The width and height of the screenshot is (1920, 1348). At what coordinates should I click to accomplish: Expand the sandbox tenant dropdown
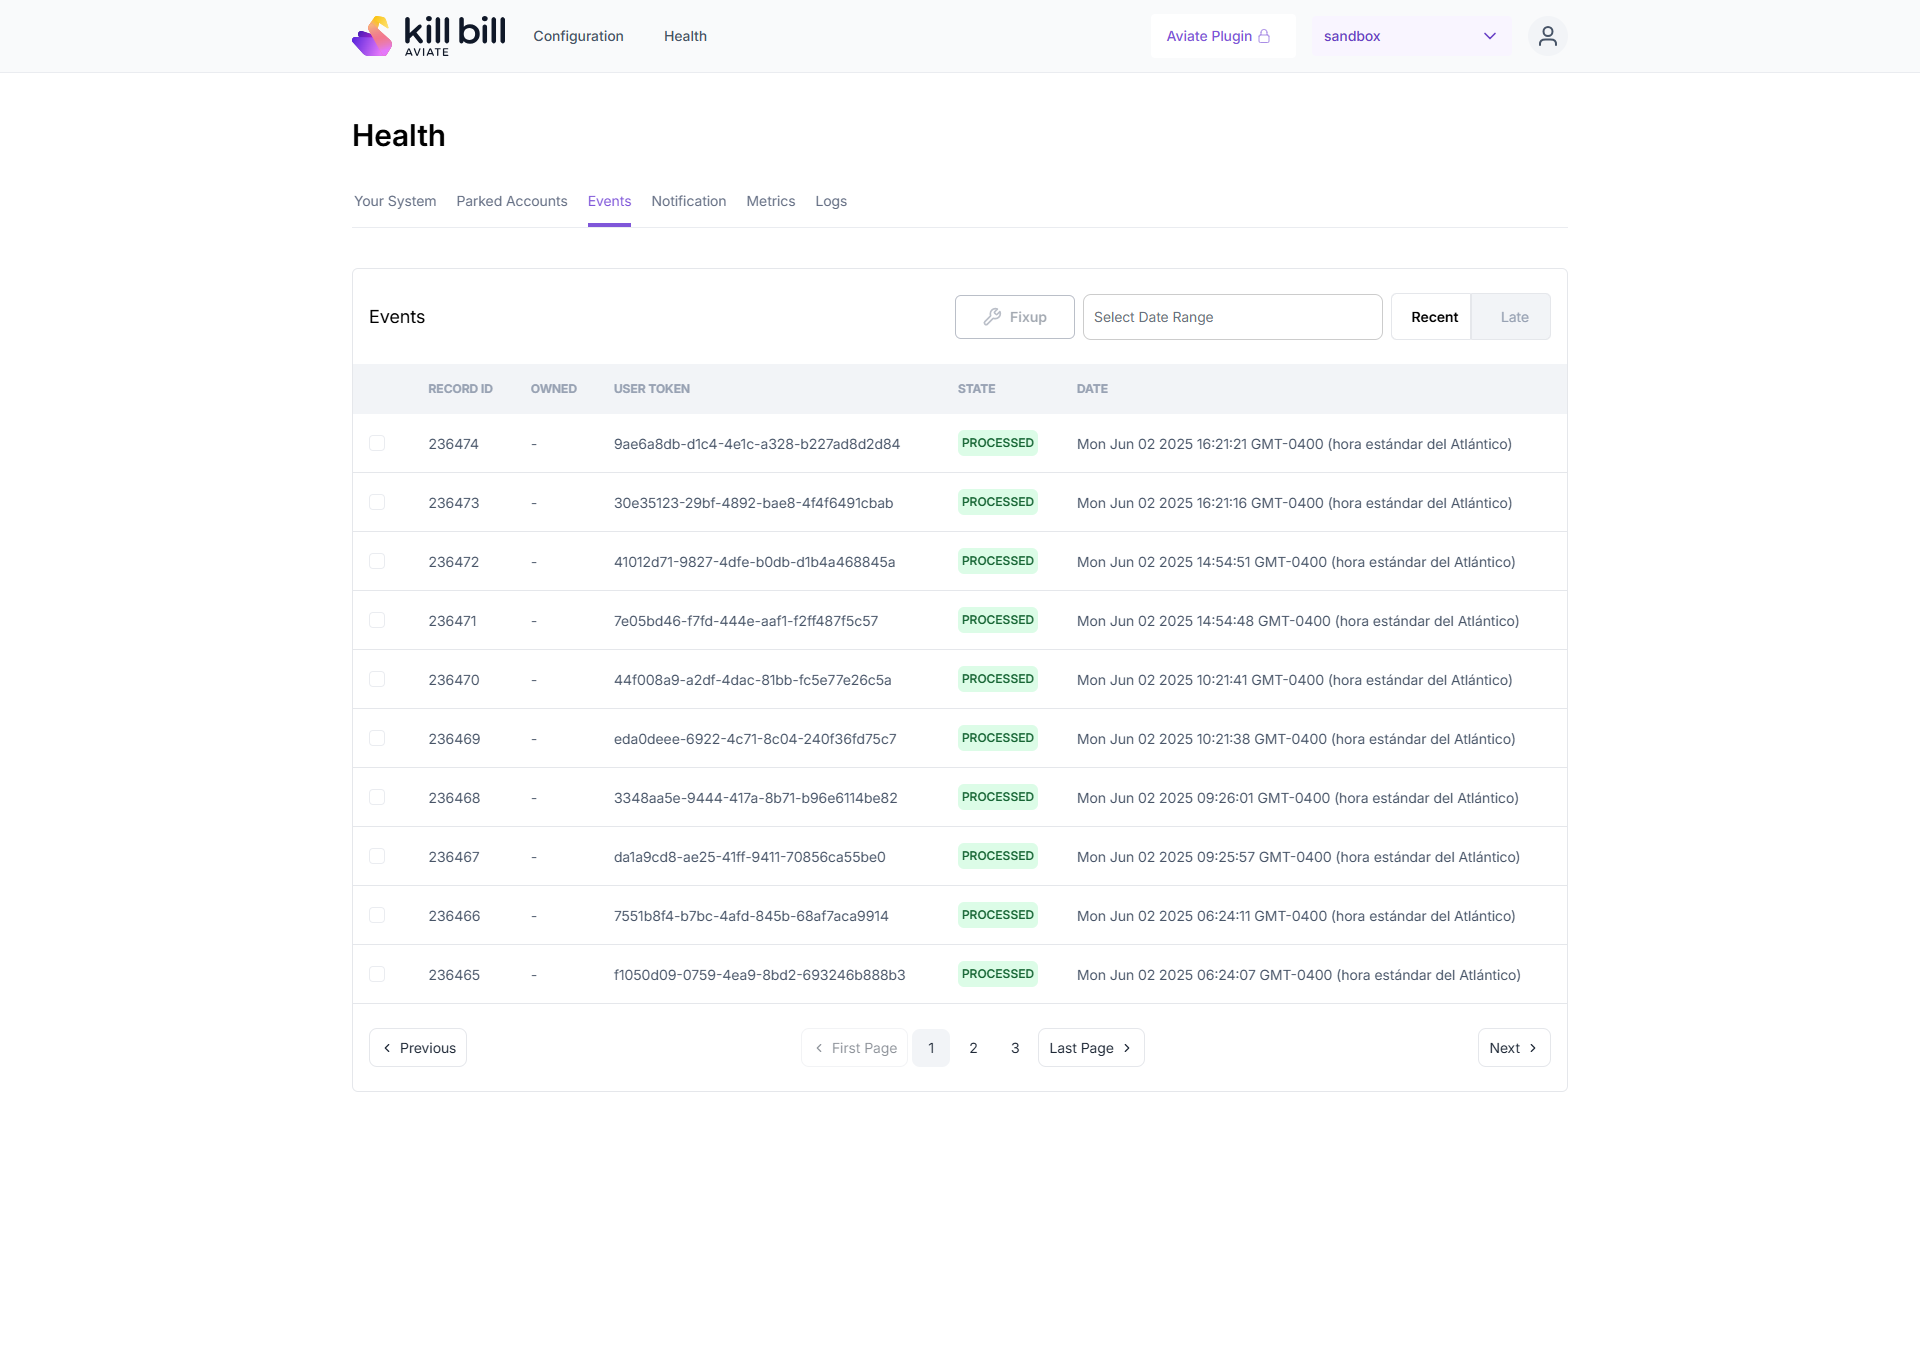(1410, 36)
